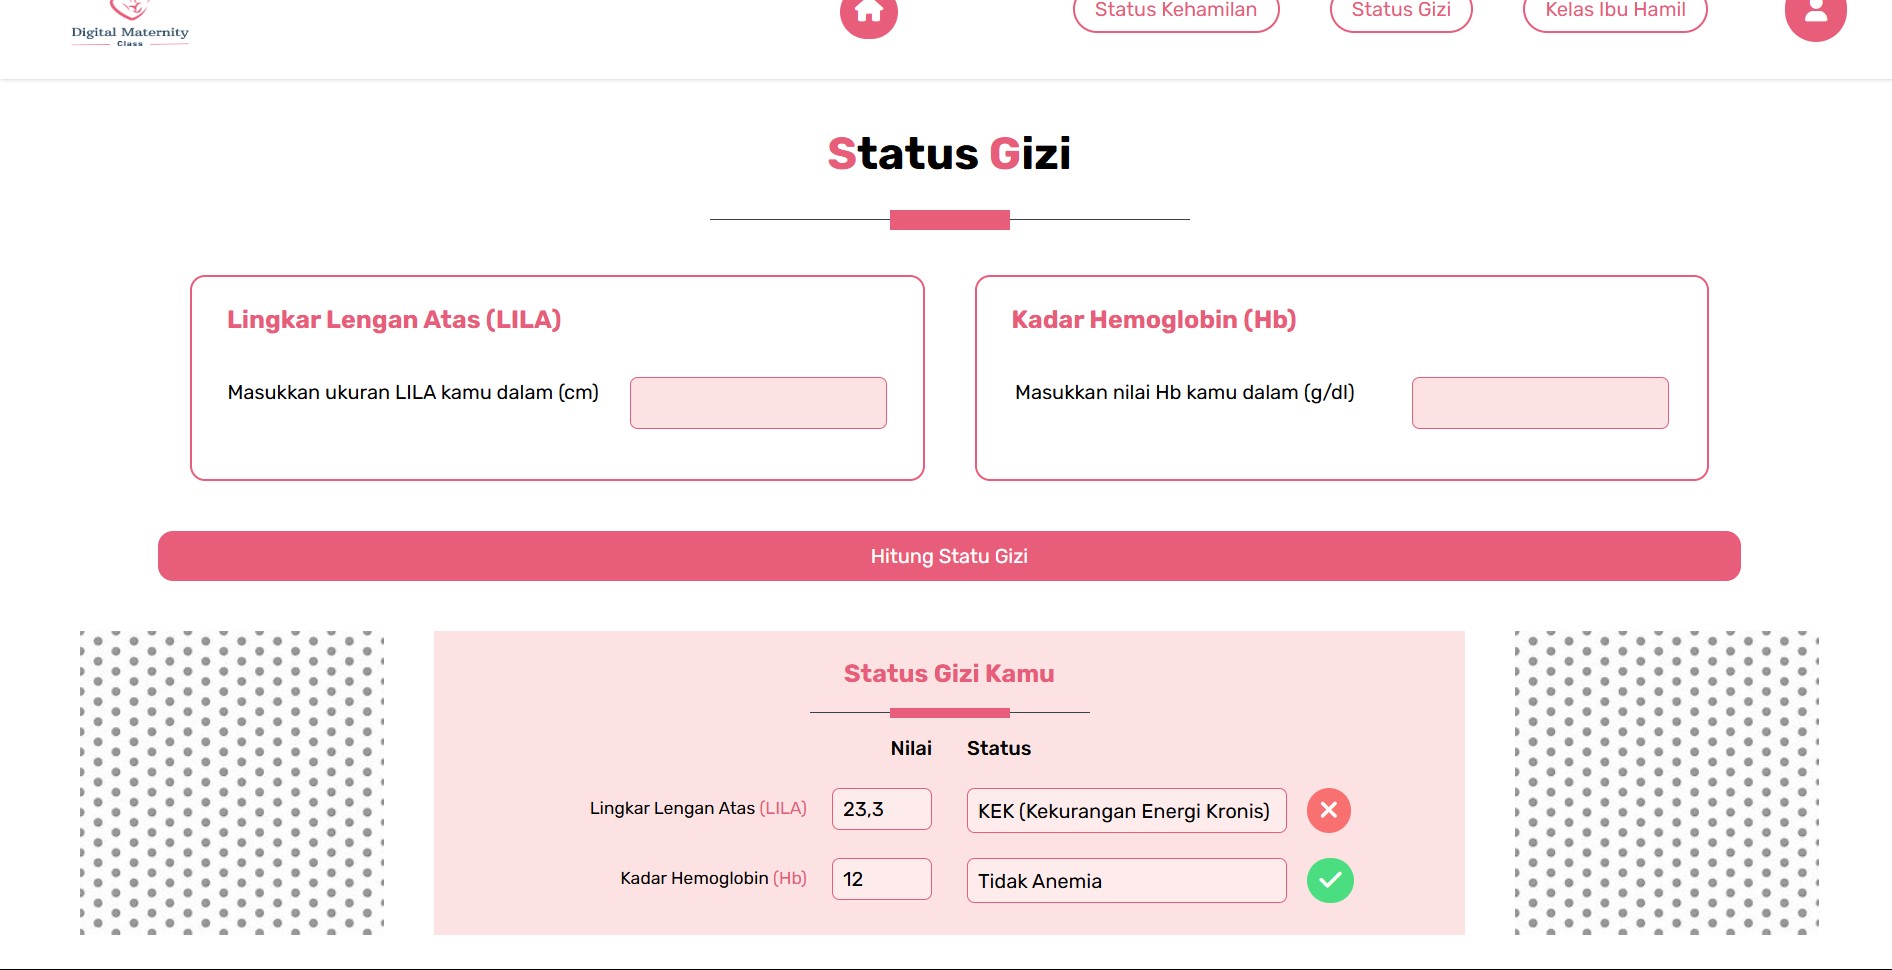Viewport: 1892px width, 970px height.
Task: Switch to the Status Gizi menu
Action: pyautogui.click(x=1401, y=12)
